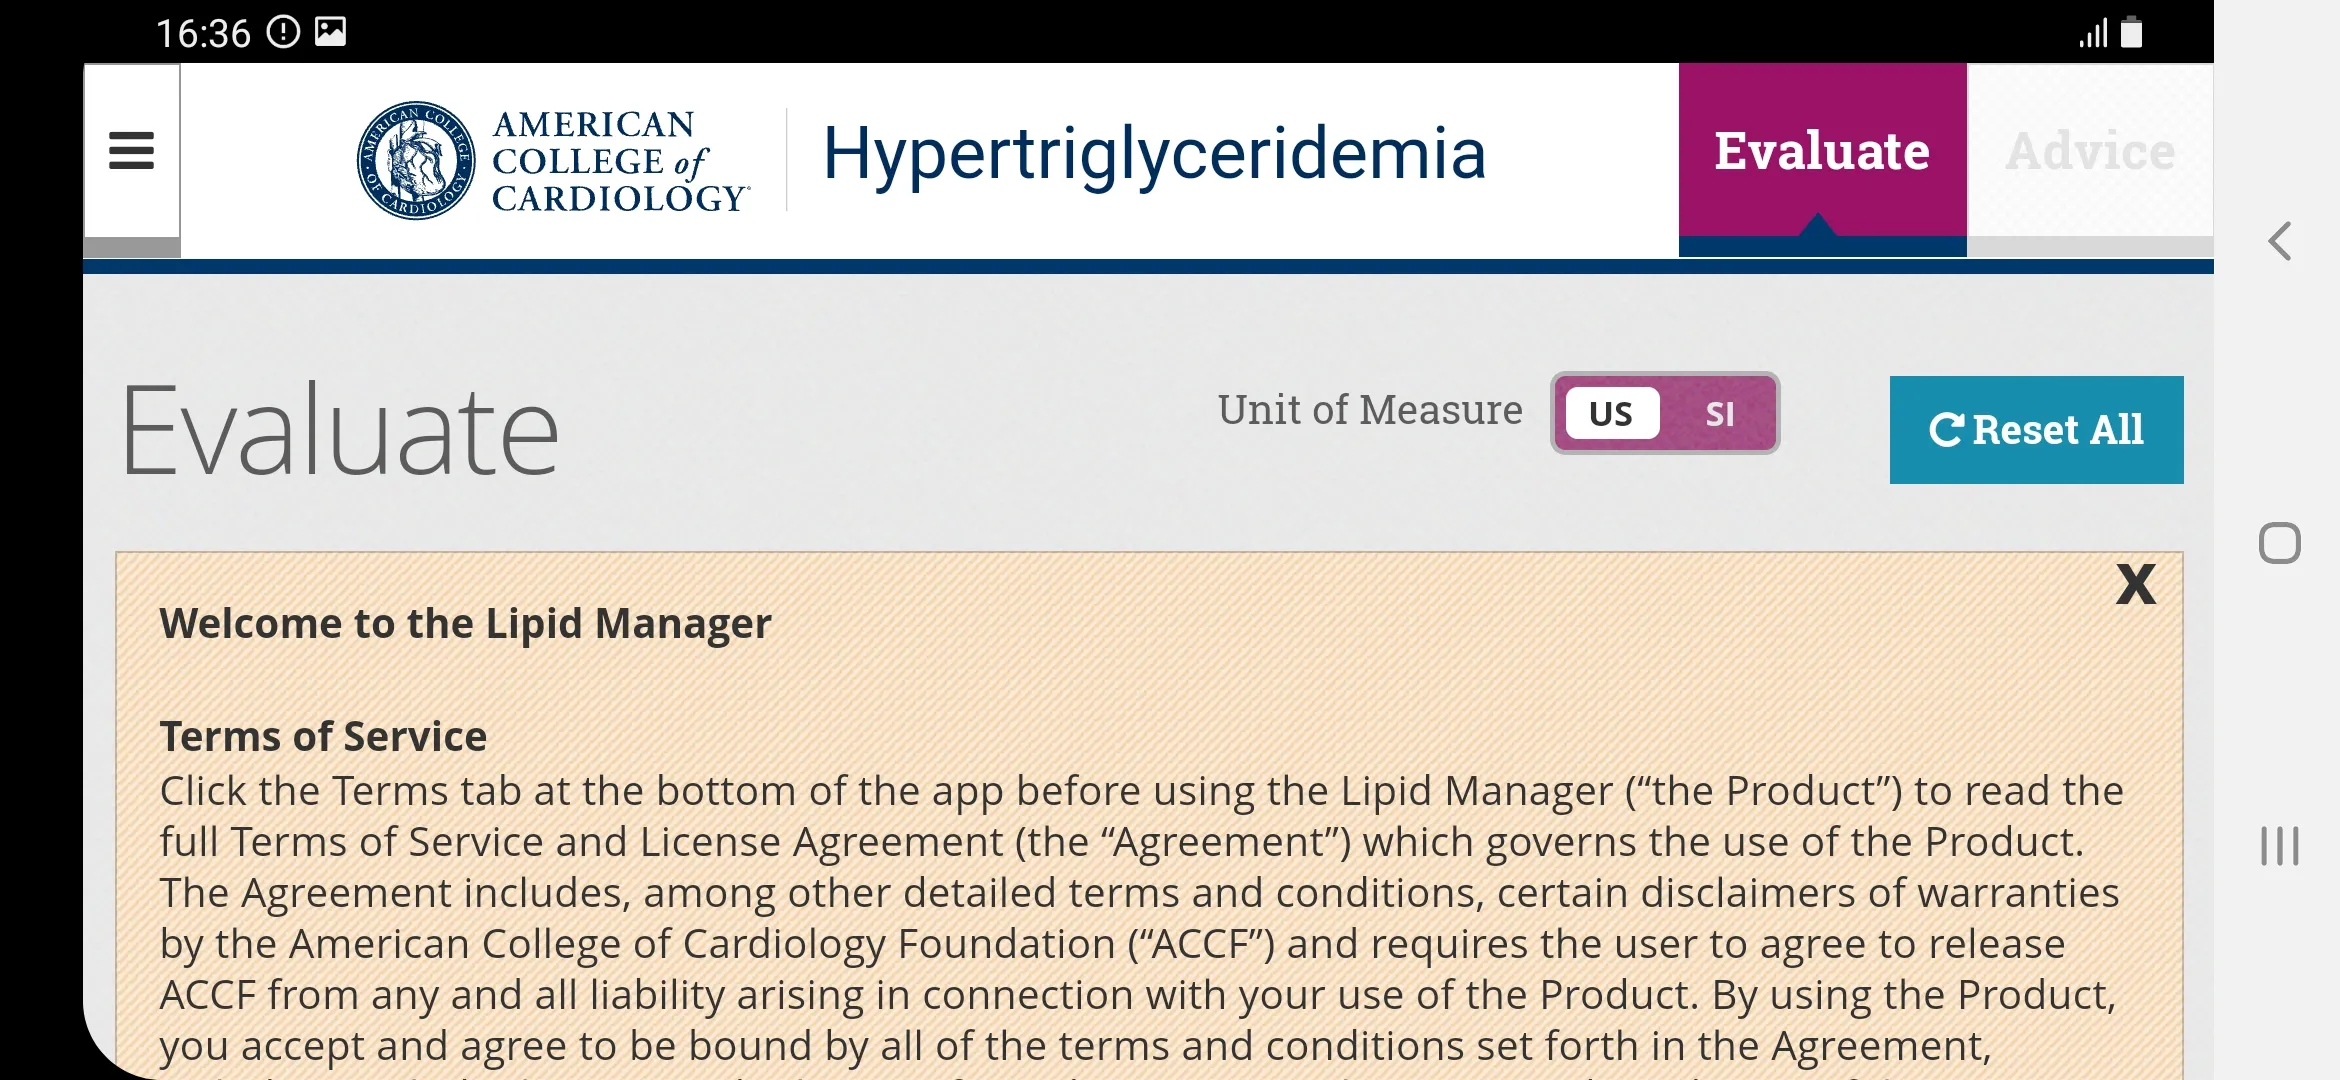Tap the Android home button
2340x1080 pixels.
(x=2278, y=541)
